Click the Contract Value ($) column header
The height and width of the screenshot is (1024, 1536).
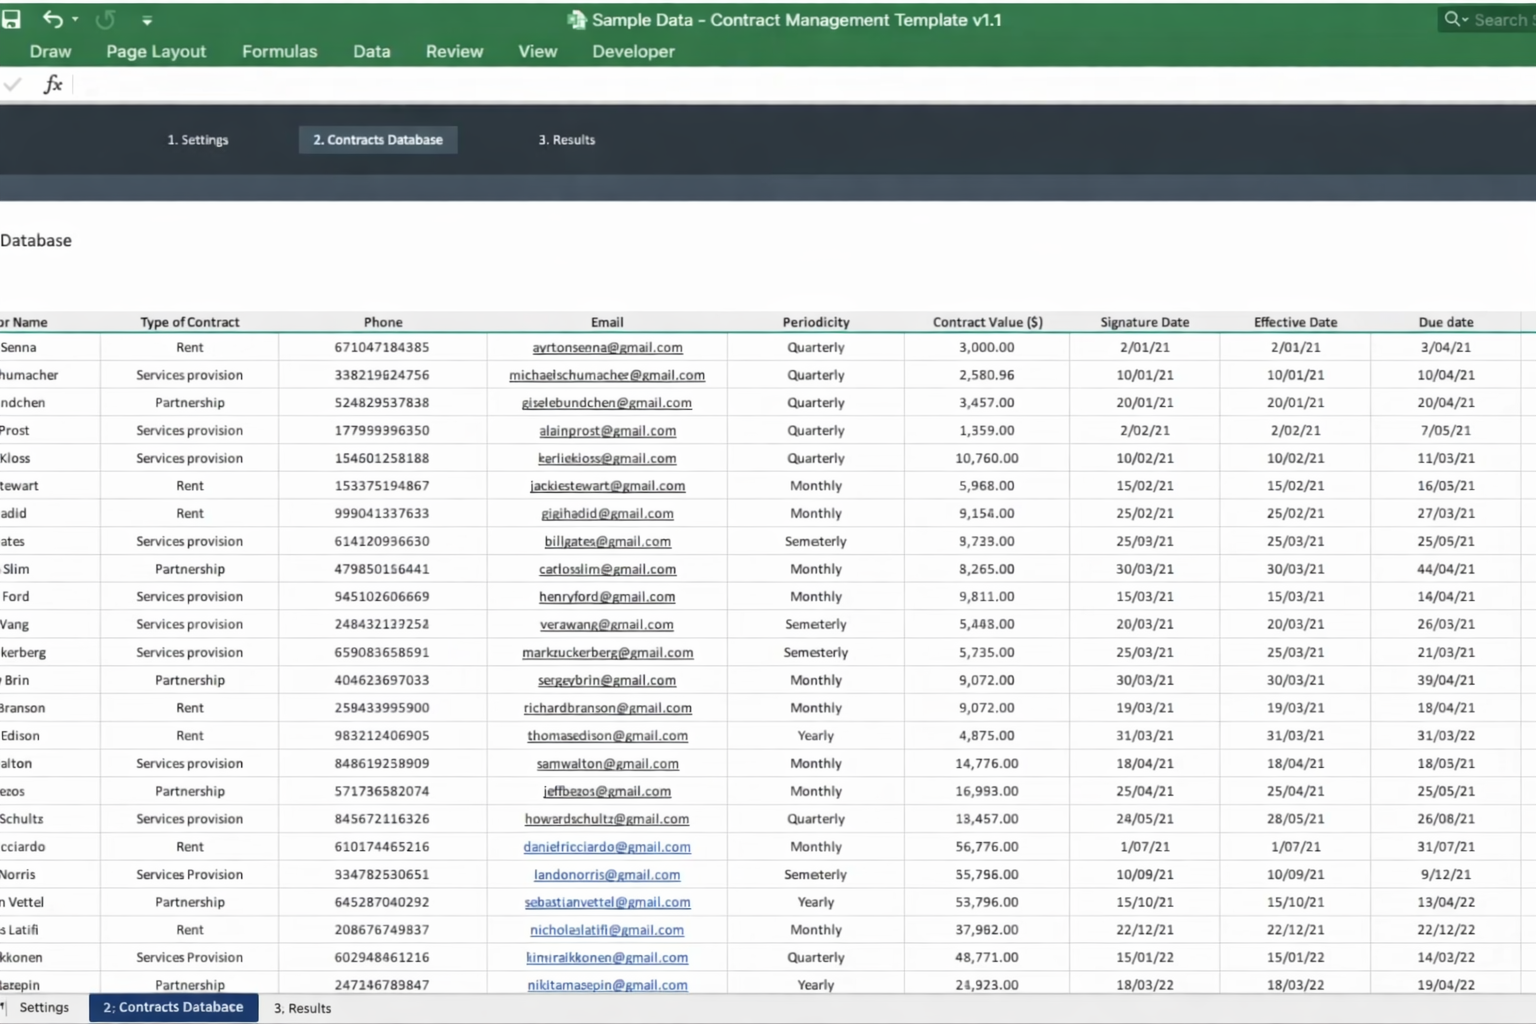click(987, 322)
